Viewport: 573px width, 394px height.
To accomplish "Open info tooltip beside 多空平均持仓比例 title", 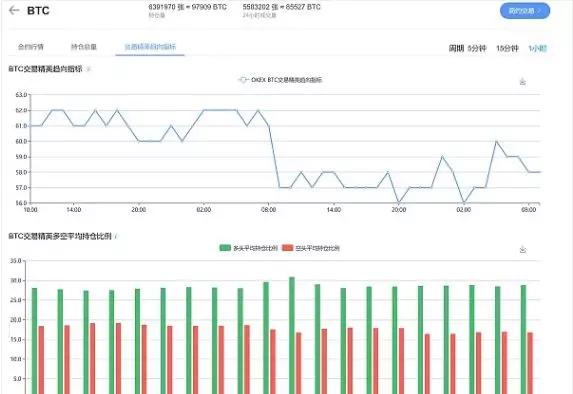I will pyautogui.click(x=116, y=236).
